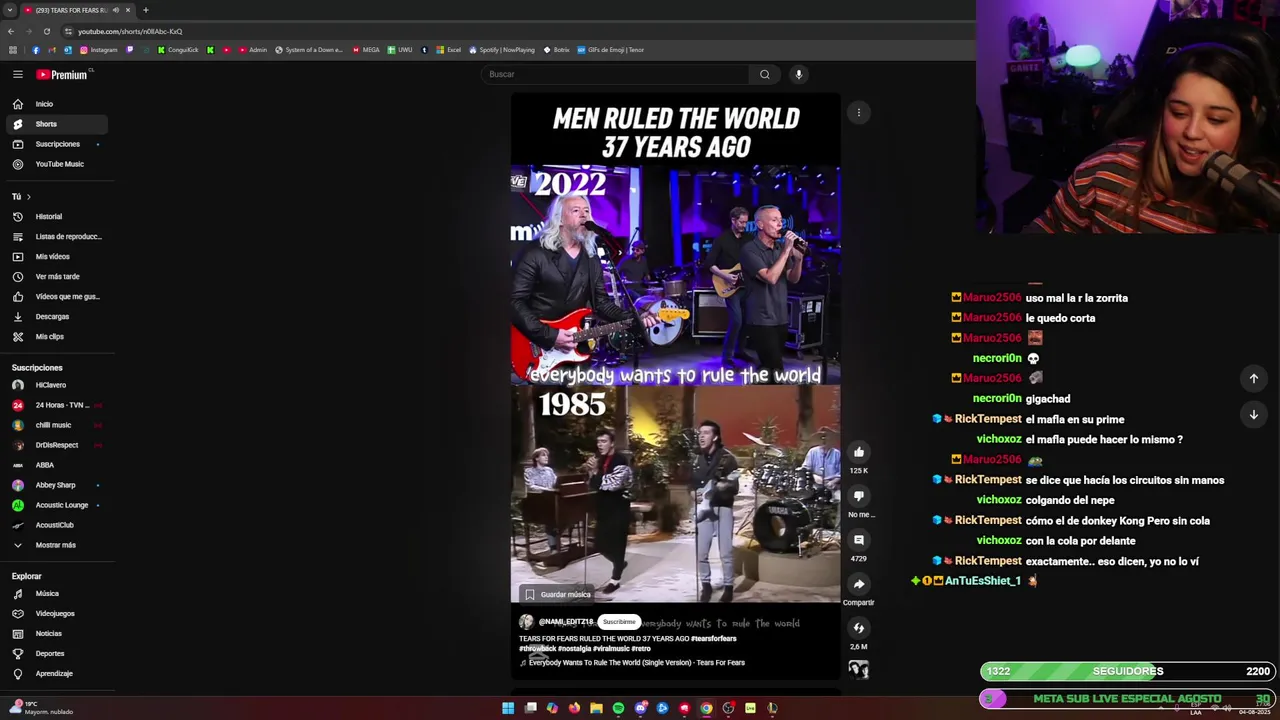Open Ver más tarde list

[x=57, y=277]
